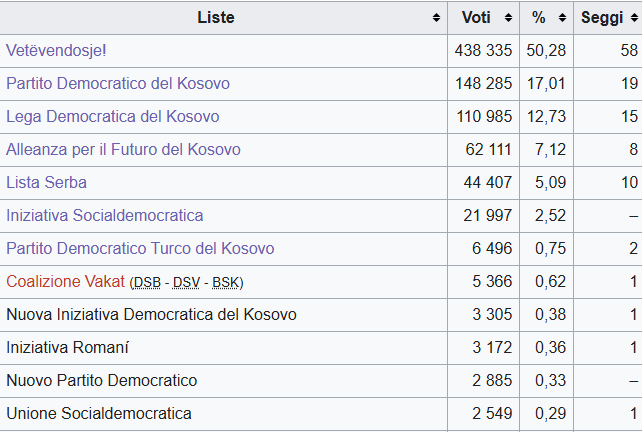Click the DSV abbreviation link

click(186, 282)
